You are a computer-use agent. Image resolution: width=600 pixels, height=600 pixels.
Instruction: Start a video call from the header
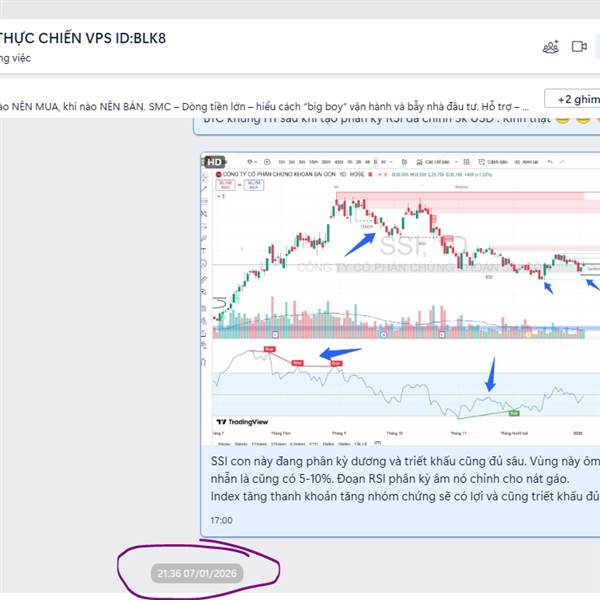pos(579,46)
